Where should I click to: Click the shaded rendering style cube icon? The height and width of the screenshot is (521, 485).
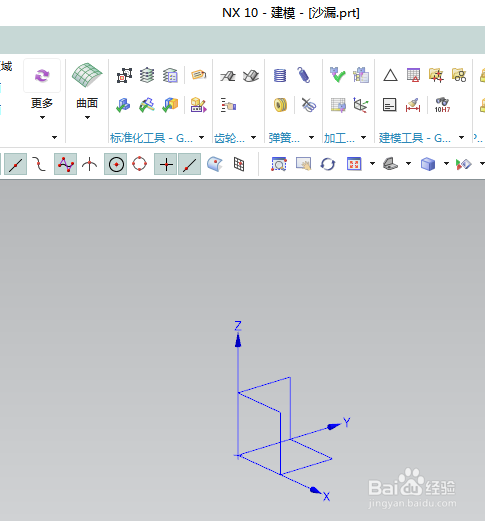click(428, 164)
